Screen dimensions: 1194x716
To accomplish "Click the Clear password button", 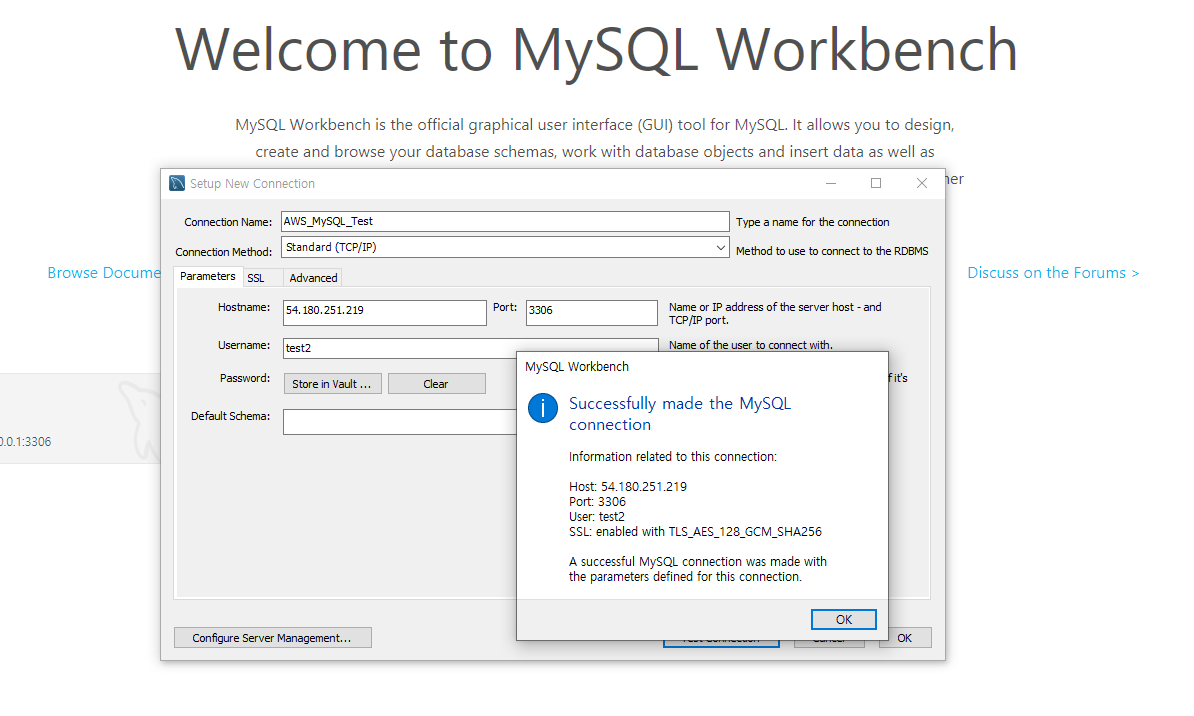I will (436, 384).
